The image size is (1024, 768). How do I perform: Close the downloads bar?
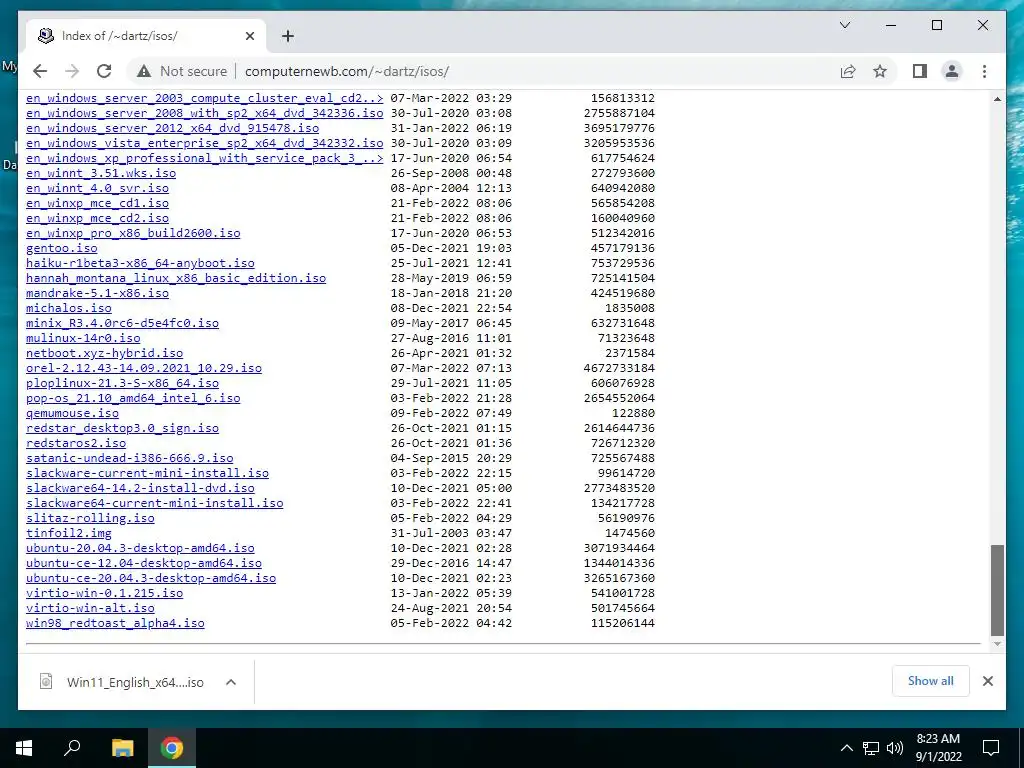point(987,681)
